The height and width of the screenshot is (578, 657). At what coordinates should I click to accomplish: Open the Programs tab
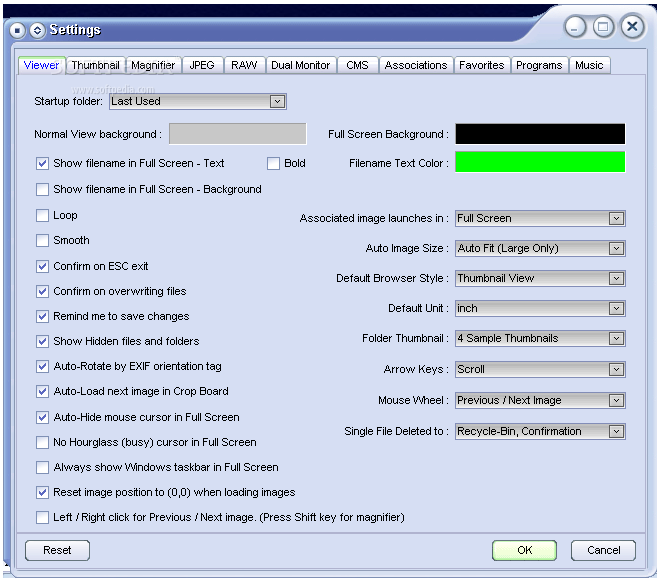click(x=539, y=65)
